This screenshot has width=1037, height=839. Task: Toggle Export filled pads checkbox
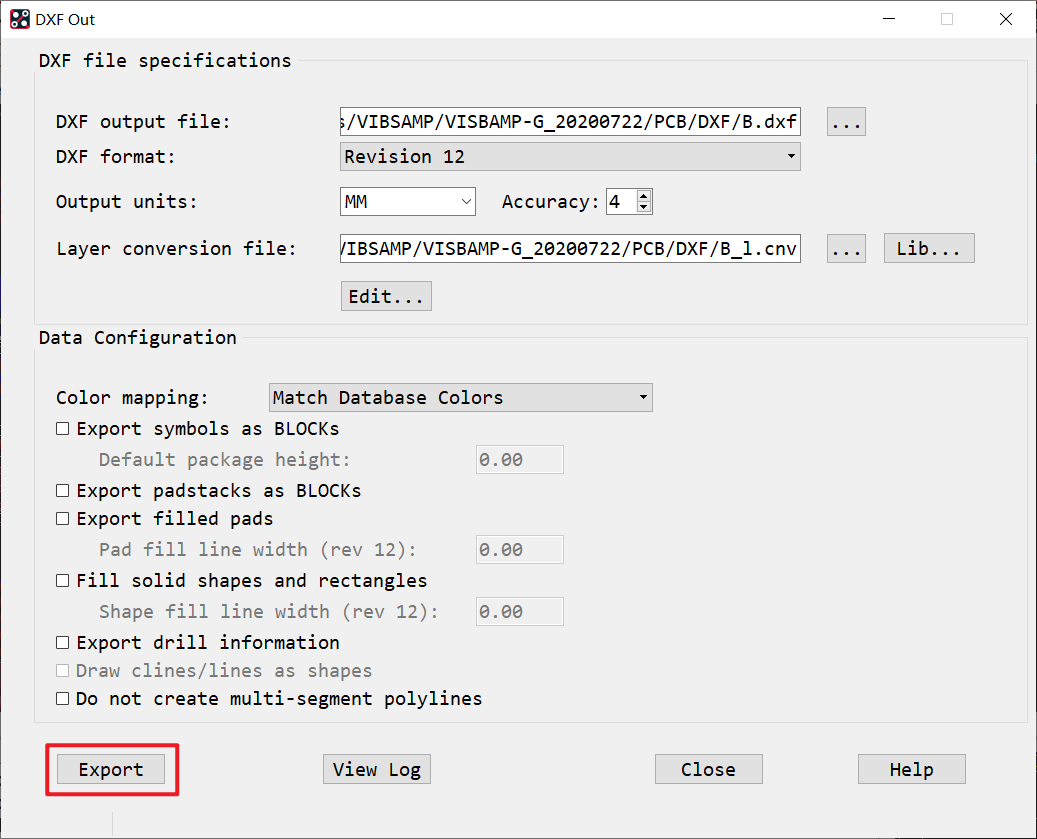tap(63, 519)
